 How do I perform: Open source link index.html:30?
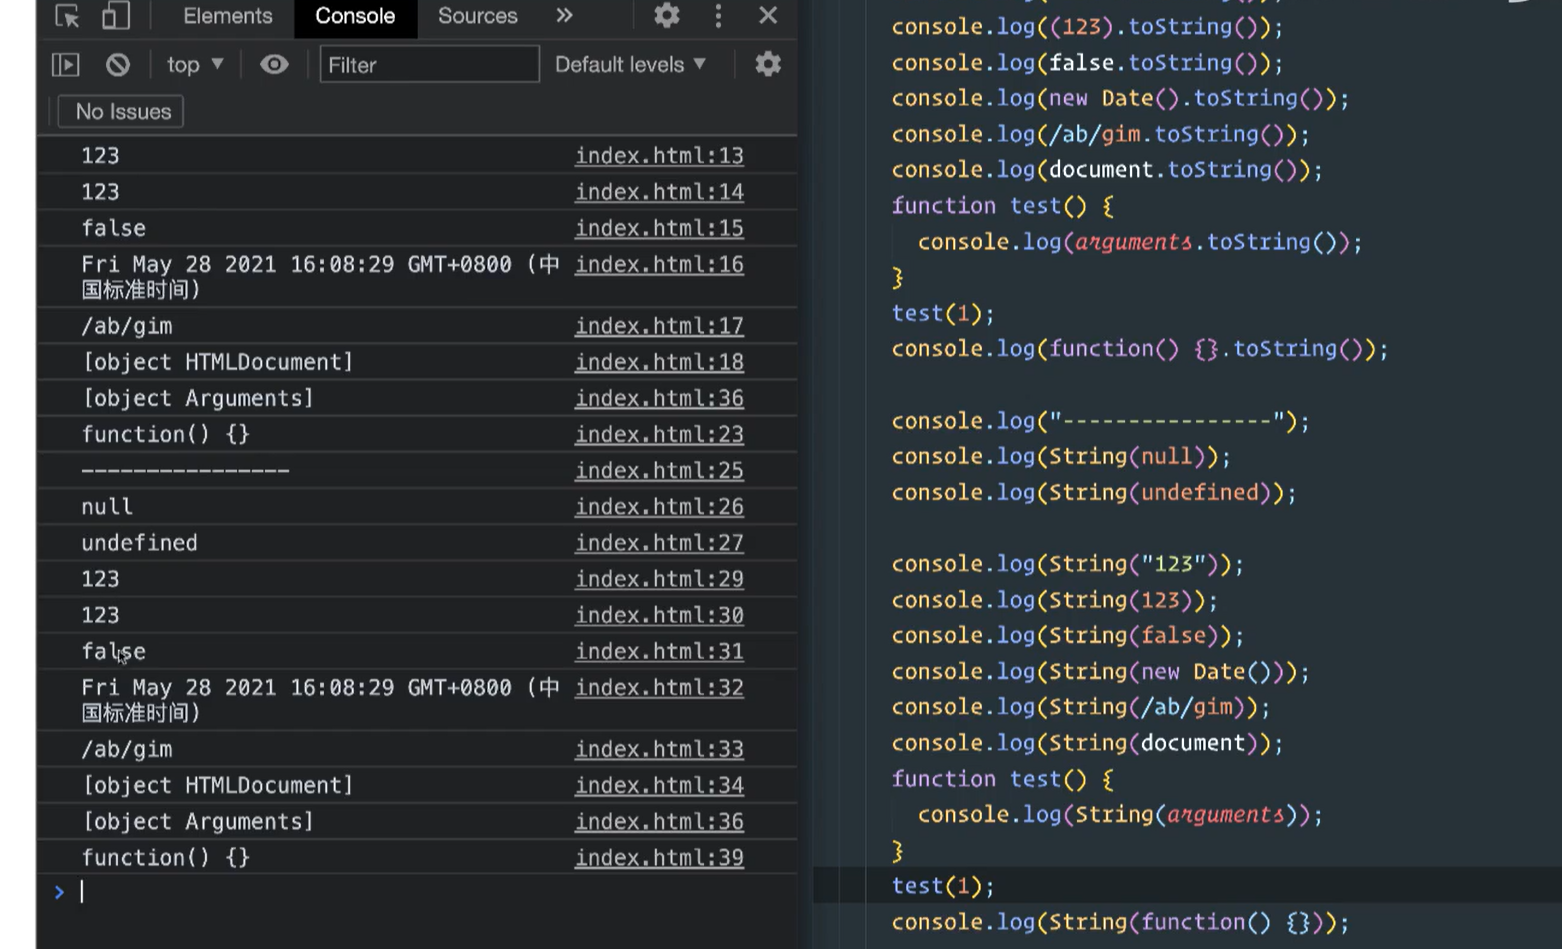[659, 615]
